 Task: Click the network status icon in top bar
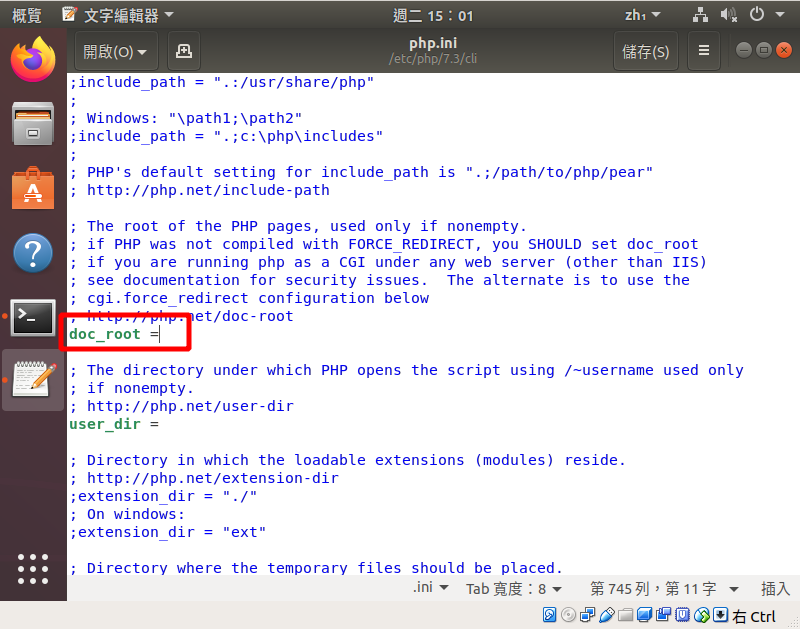pos(700,15)
